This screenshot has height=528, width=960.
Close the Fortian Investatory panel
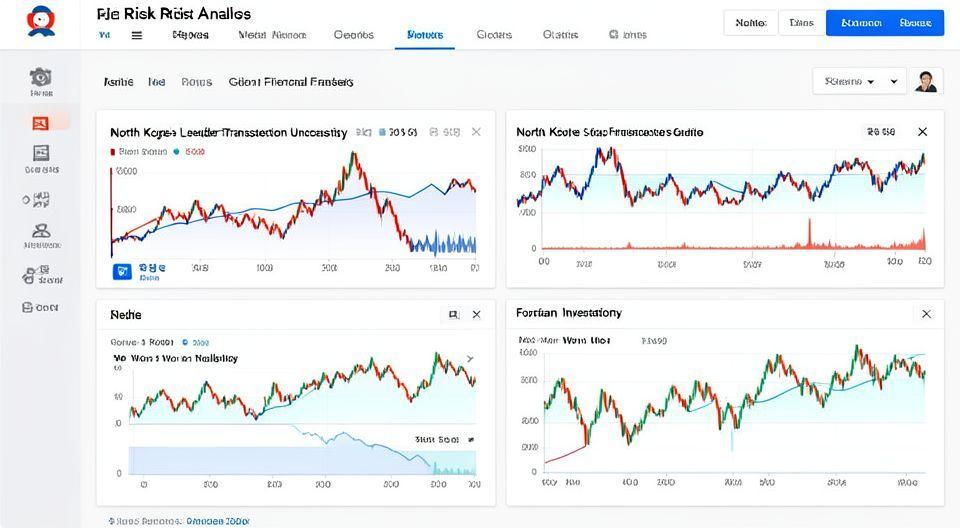pos(926,314)
